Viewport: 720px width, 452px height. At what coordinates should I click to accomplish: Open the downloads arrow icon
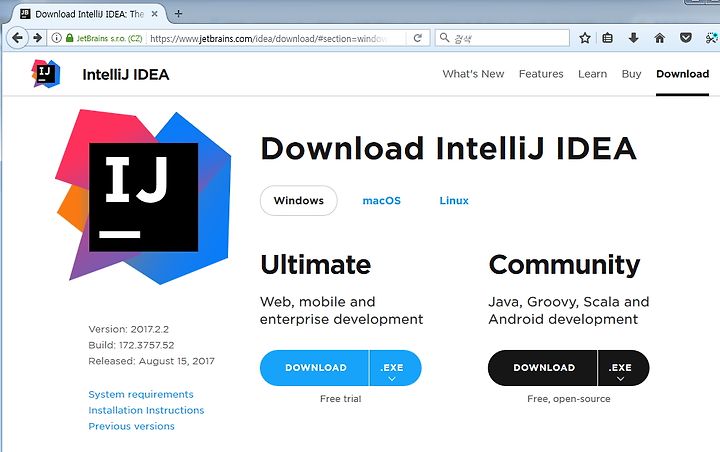[x=633, y=38]
